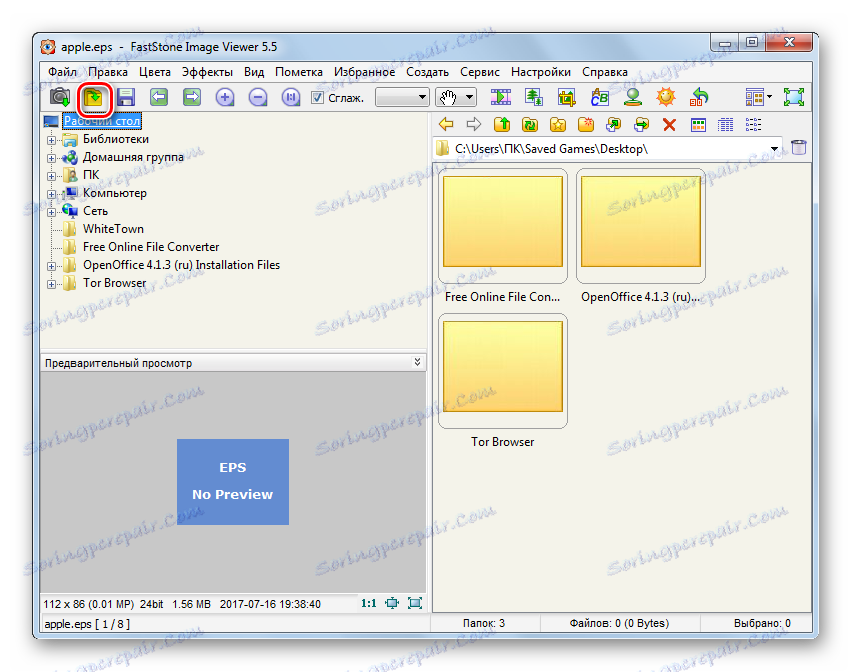Viewport: 852px width, 672px height.
Task: Click the screen capture camera icon
Action: (x=60, y=98)
